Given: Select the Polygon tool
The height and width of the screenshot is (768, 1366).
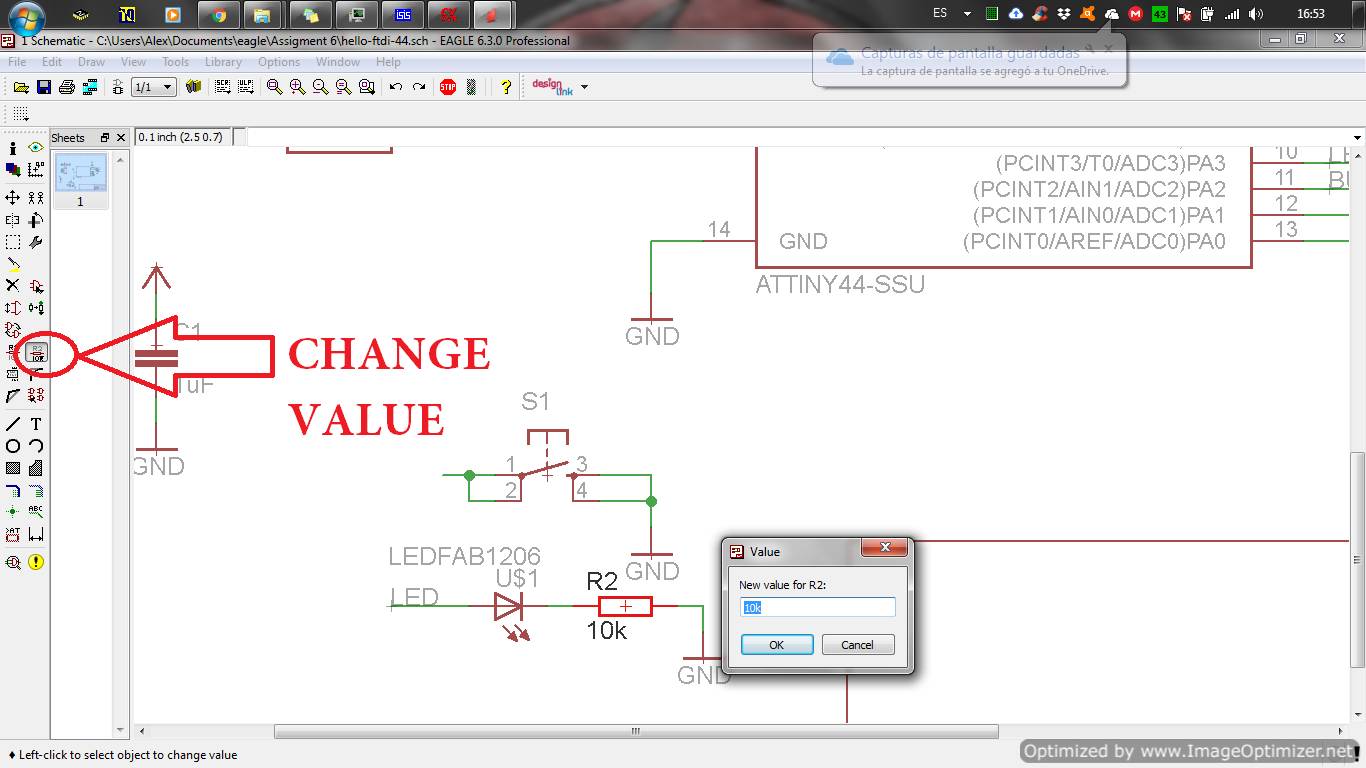Looking at the screenshot, I should coord(36,468).
